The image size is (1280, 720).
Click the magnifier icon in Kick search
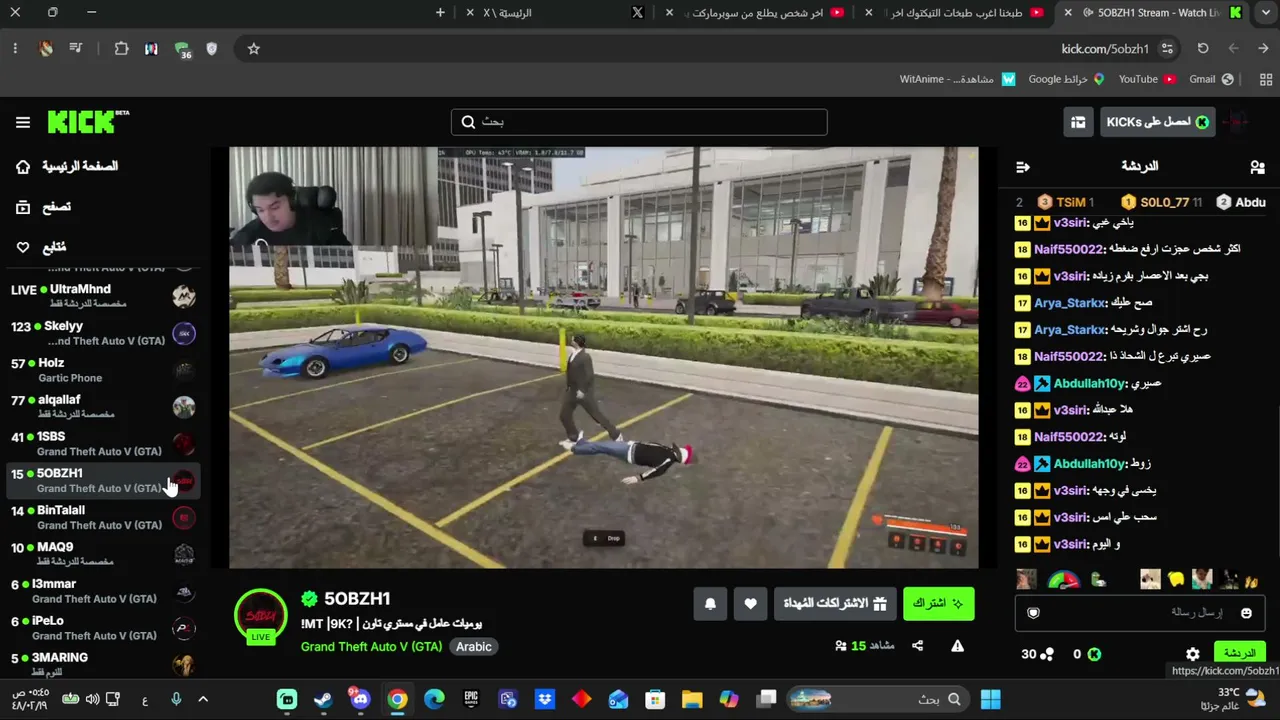click(468, 122)
